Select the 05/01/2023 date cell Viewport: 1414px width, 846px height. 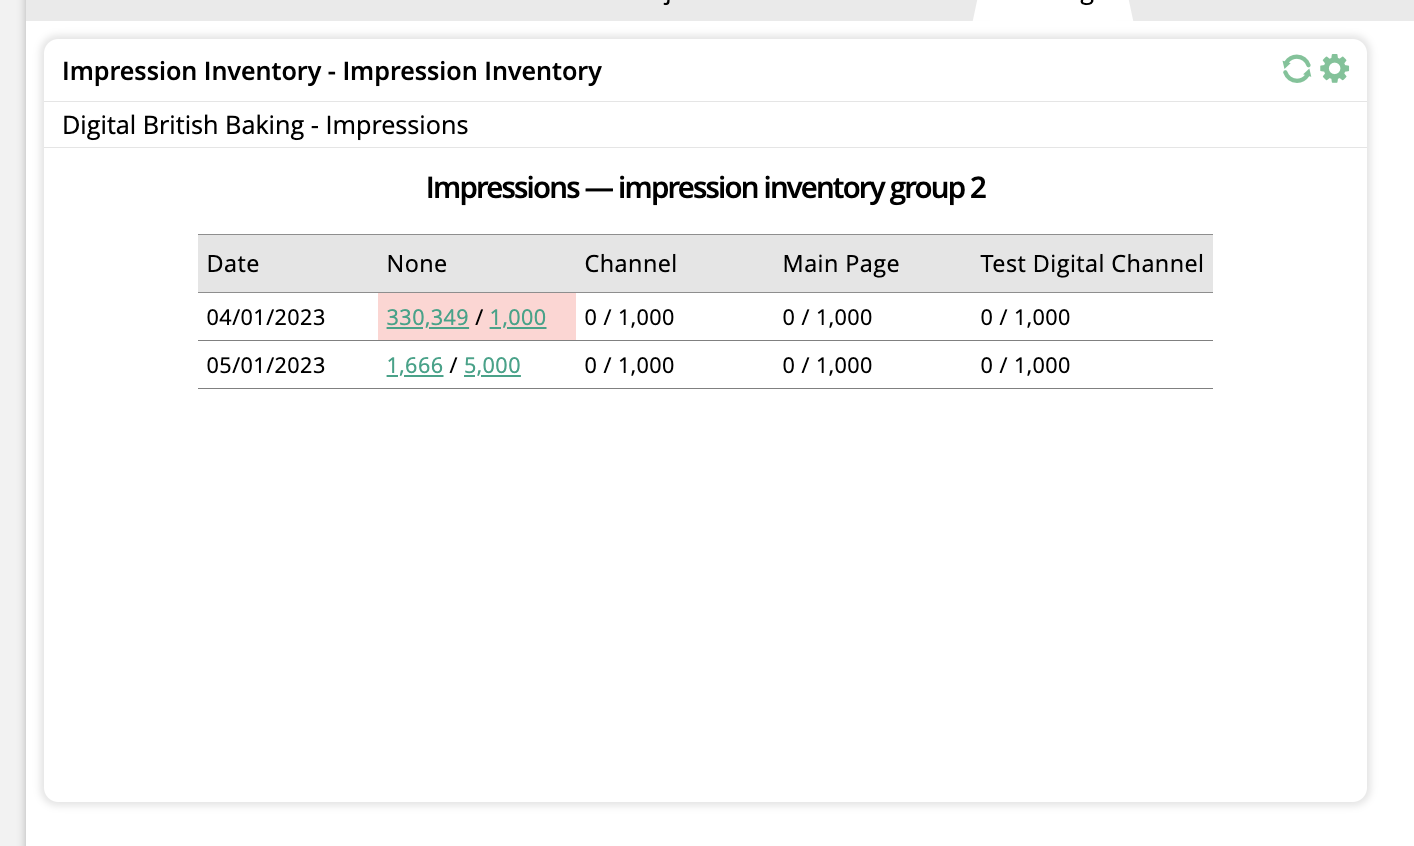pos(266,365)
